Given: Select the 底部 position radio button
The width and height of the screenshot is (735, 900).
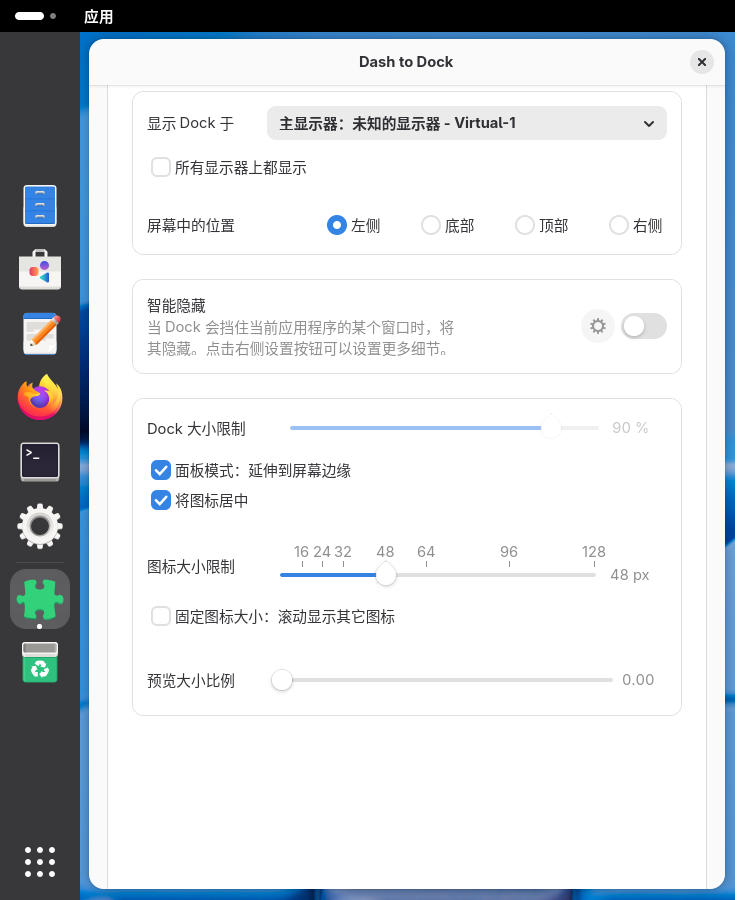Looking at the screenshot, I should tap(430, 226).
